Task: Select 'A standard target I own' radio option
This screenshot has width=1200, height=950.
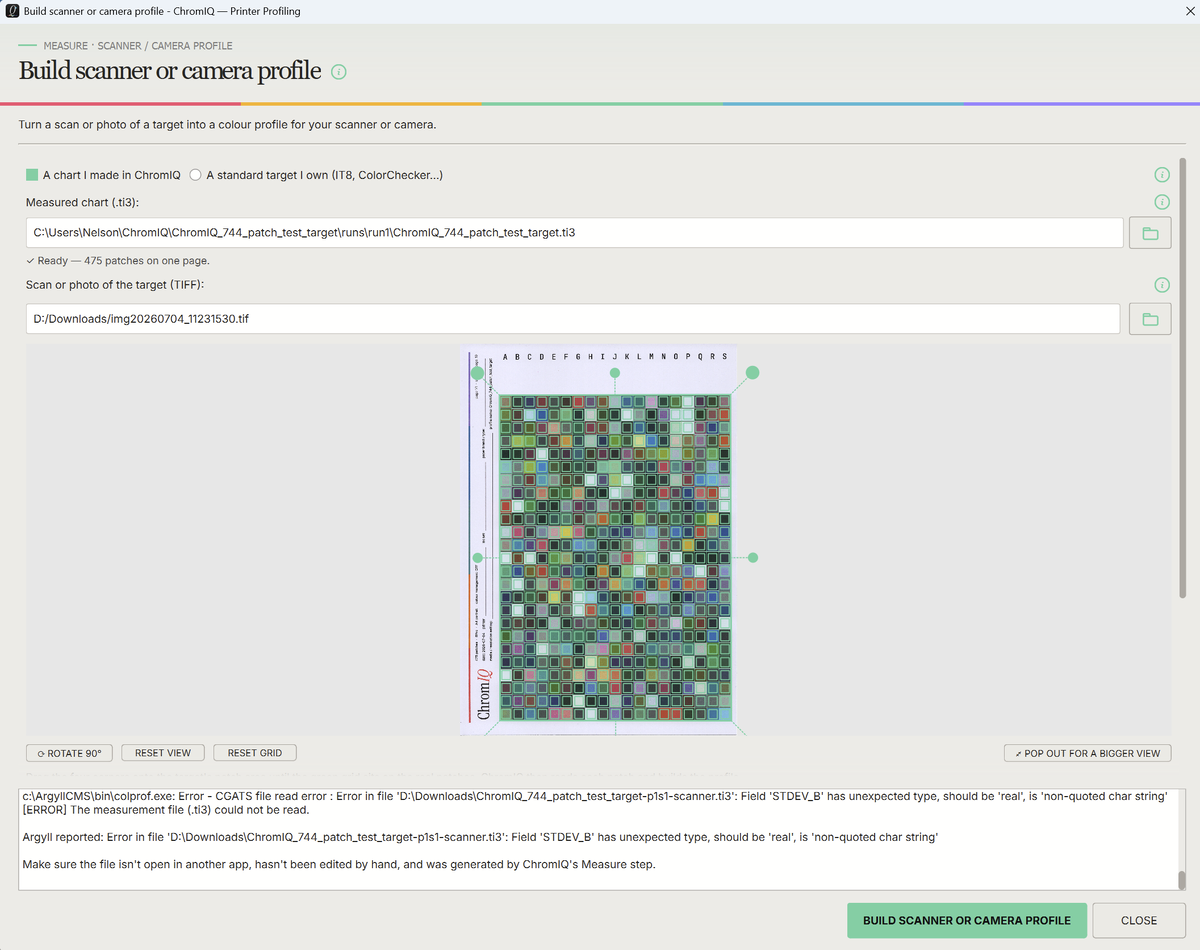Action: tap(316, 175)
